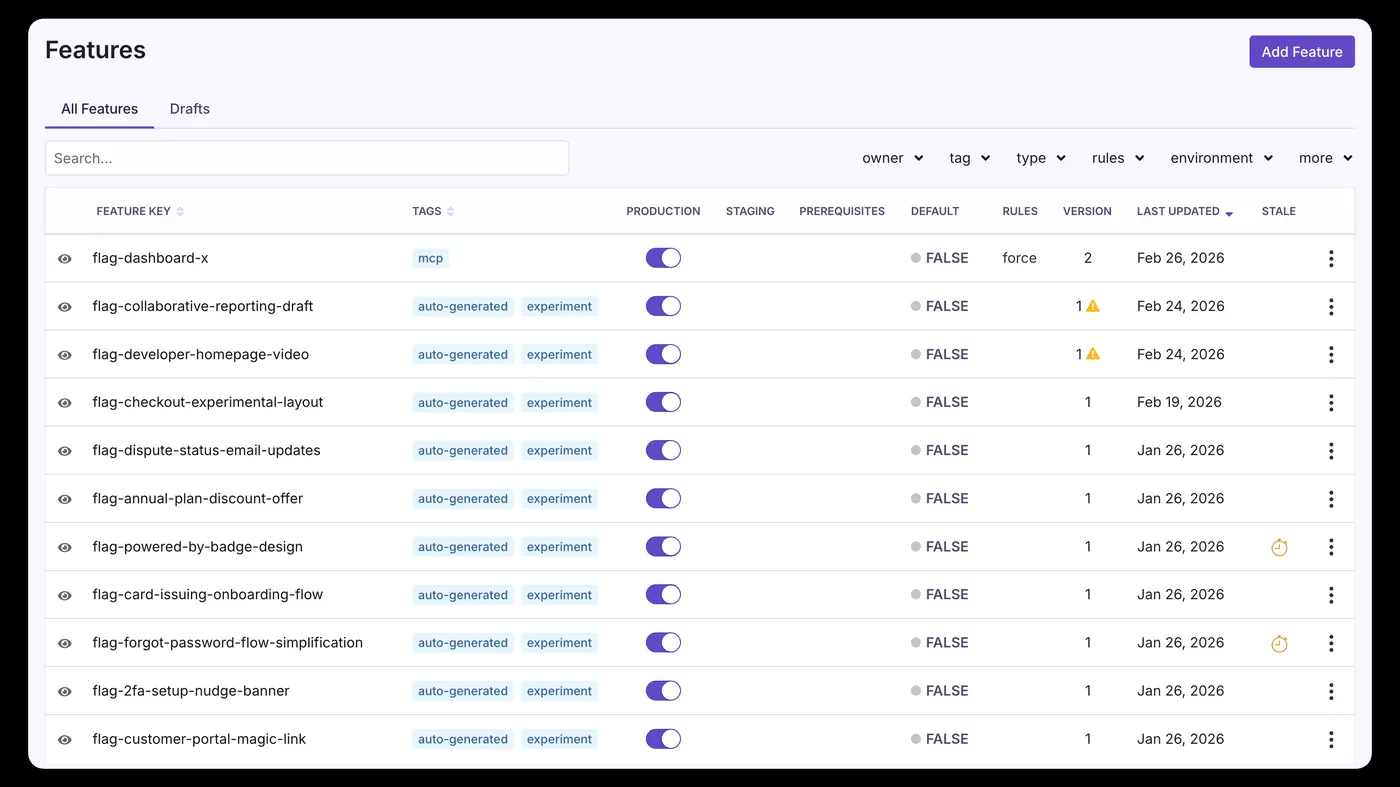Open the owner filter dropdown
Image resolution: width=1400 pixels, height=787 pixels.
point(893,158)
